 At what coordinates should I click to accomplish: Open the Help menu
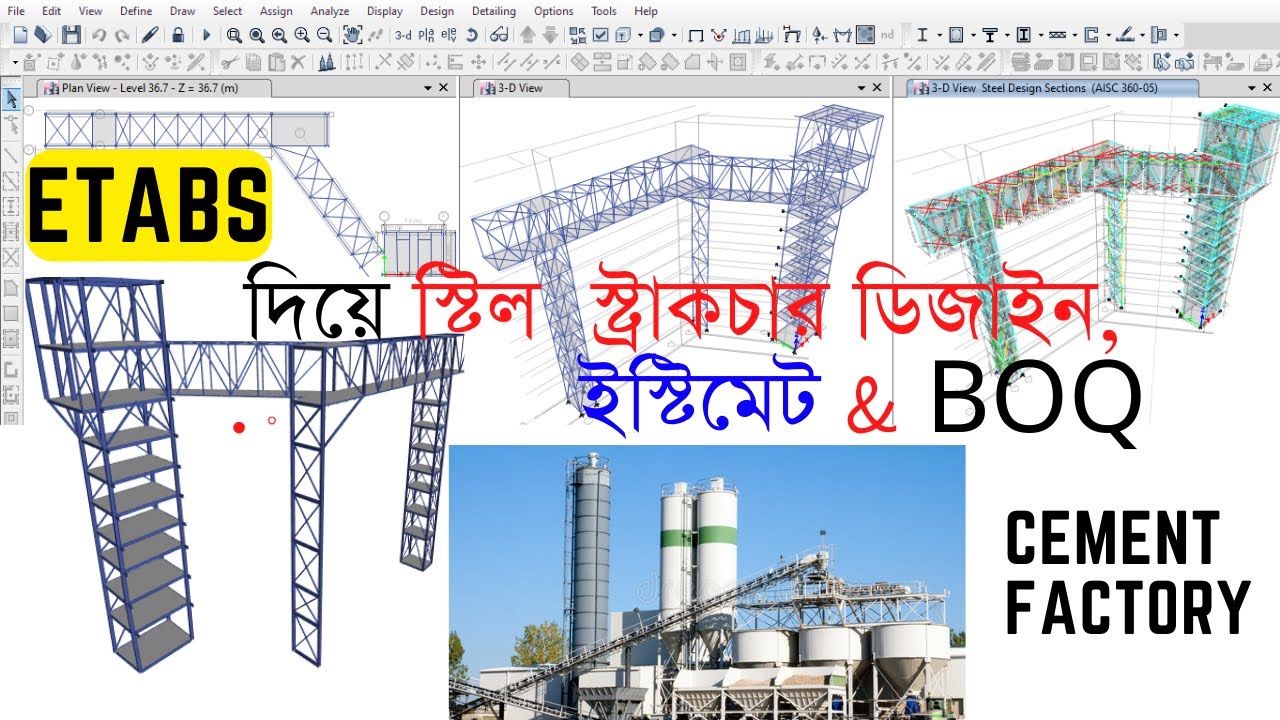tap(646, 11)
